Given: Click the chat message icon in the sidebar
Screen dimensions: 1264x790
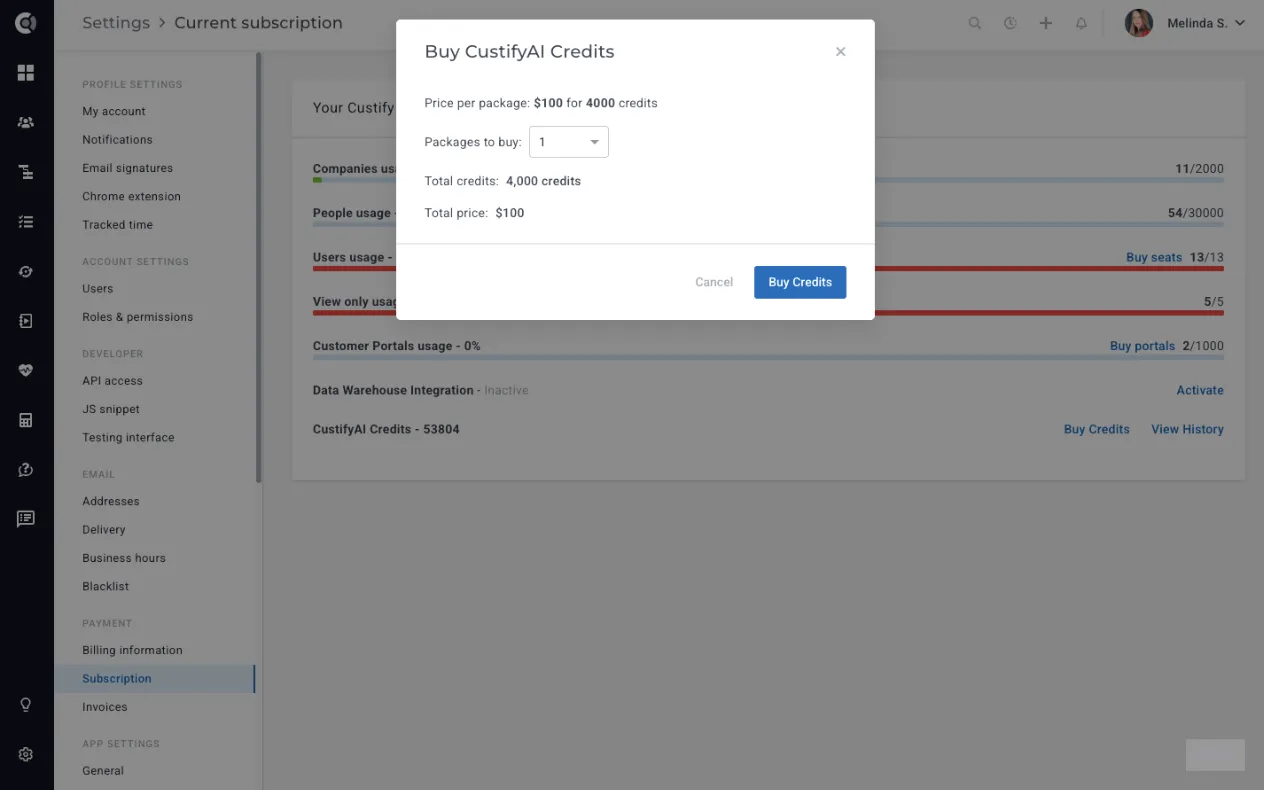Looking at the screenshot, I should [26, 518].
